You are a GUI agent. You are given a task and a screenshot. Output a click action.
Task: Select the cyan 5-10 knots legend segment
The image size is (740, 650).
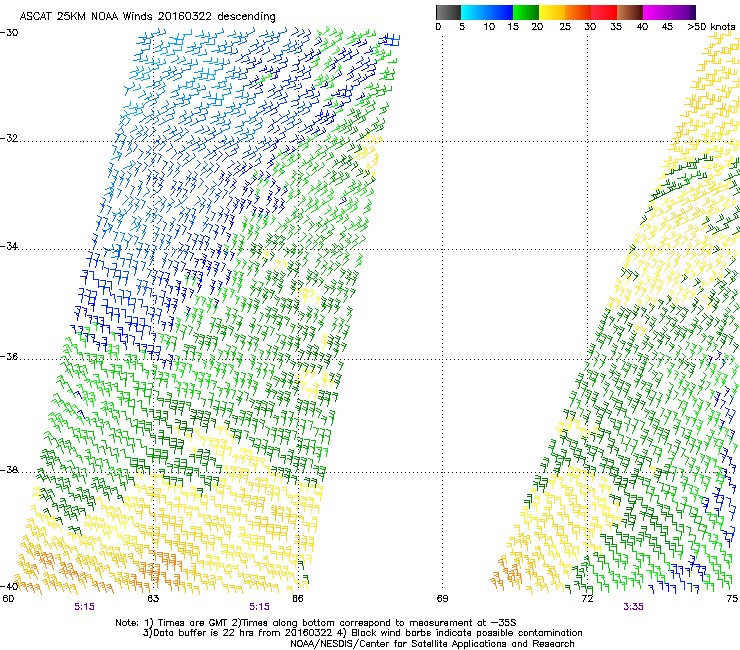click(x=474, y=12)
